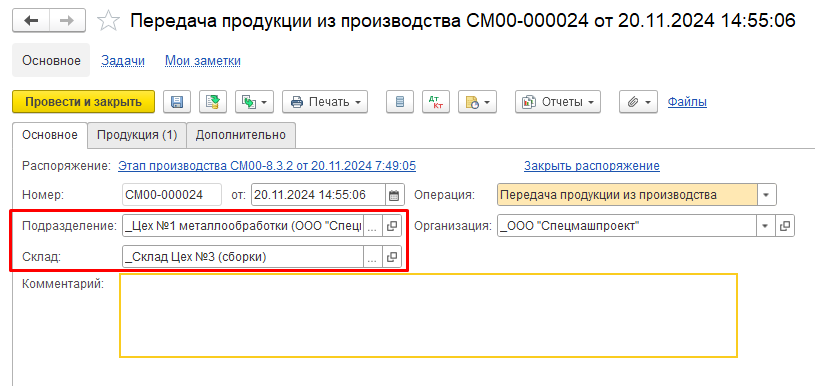Image resolution: width=815 pixels, height=386 pixels.
Task: Open the Файлы link
Action: pyautogui.click(x=687, y=102)
